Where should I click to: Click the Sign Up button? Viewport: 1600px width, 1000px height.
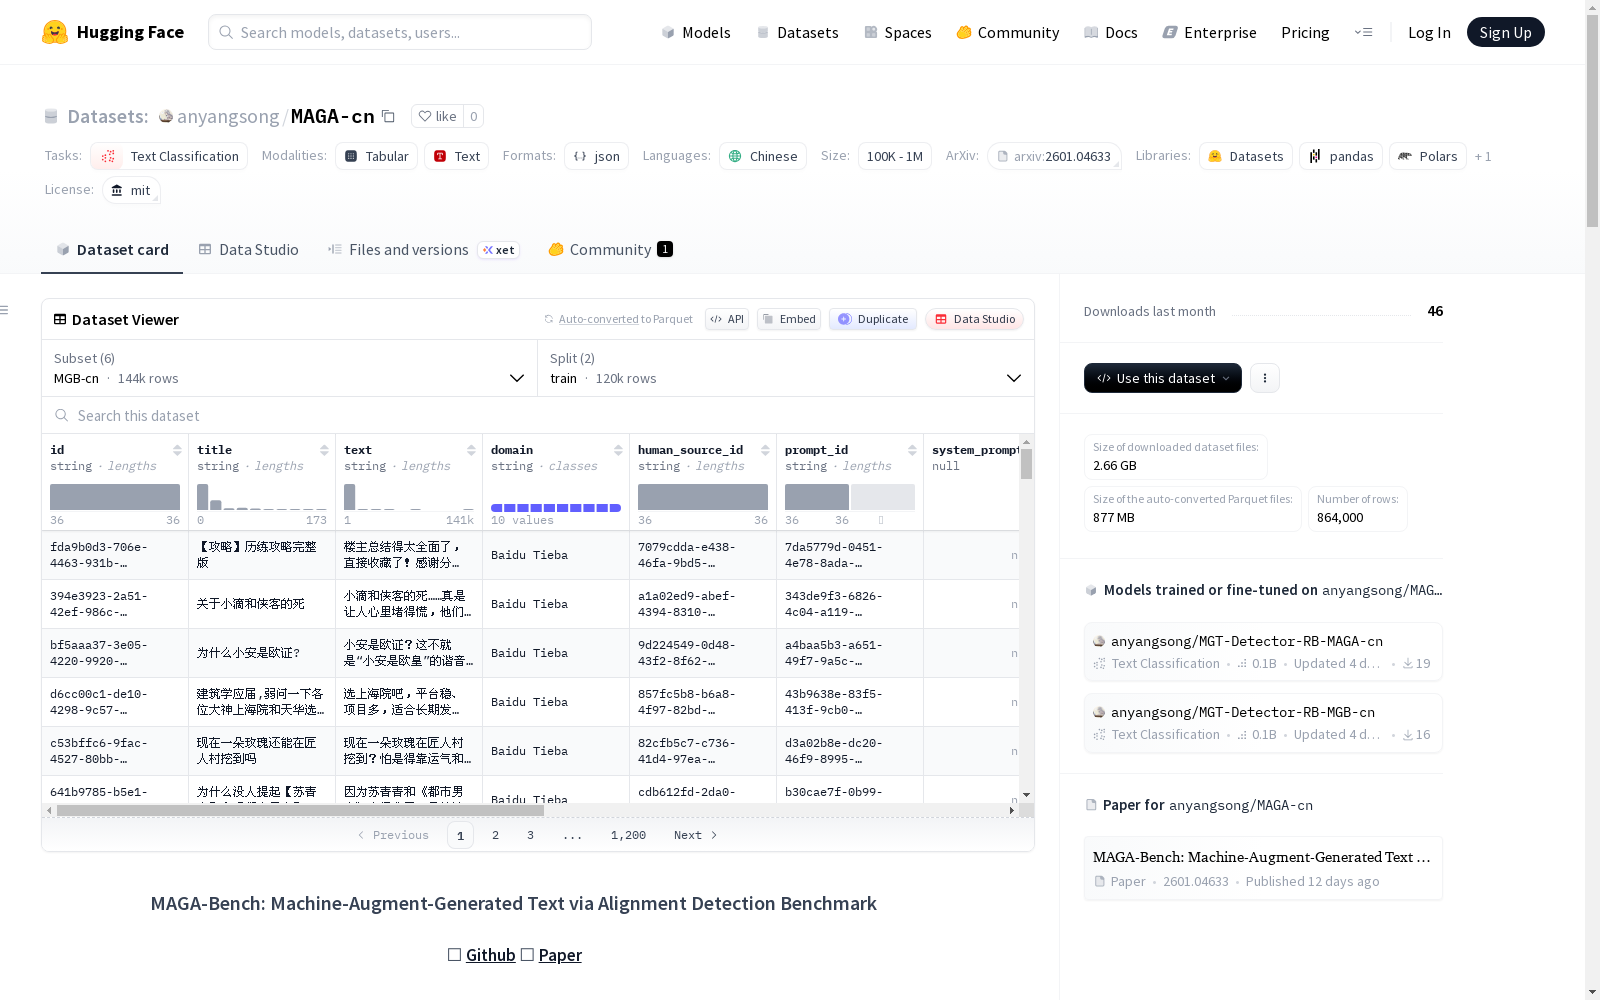click(x=1505, y=32)
